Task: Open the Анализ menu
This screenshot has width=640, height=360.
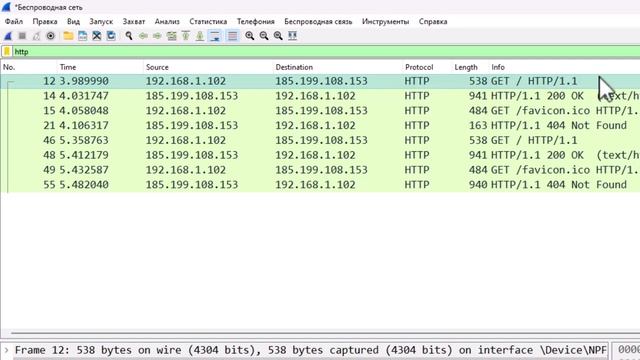Action: [x=167, y=22]
